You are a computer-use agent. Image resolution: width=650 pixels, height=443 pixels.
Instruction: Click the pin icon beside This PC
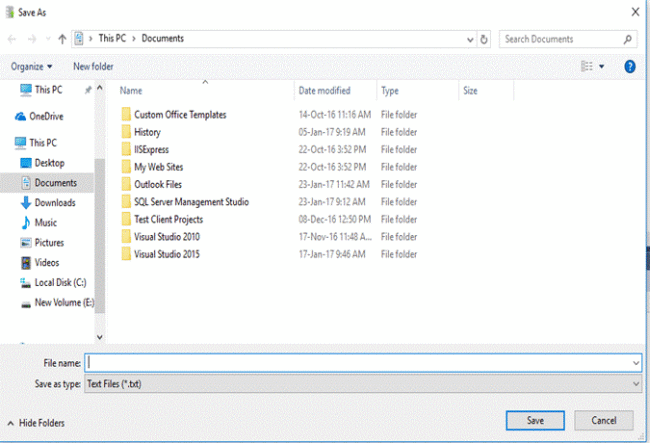point(88,90)
